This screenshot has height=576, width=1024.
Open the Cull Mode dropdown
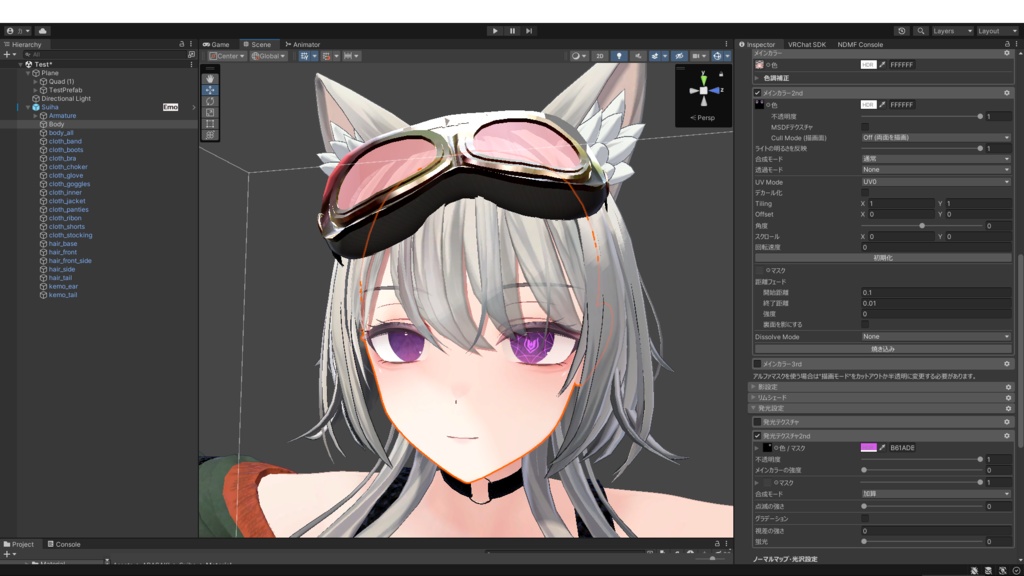936,138
